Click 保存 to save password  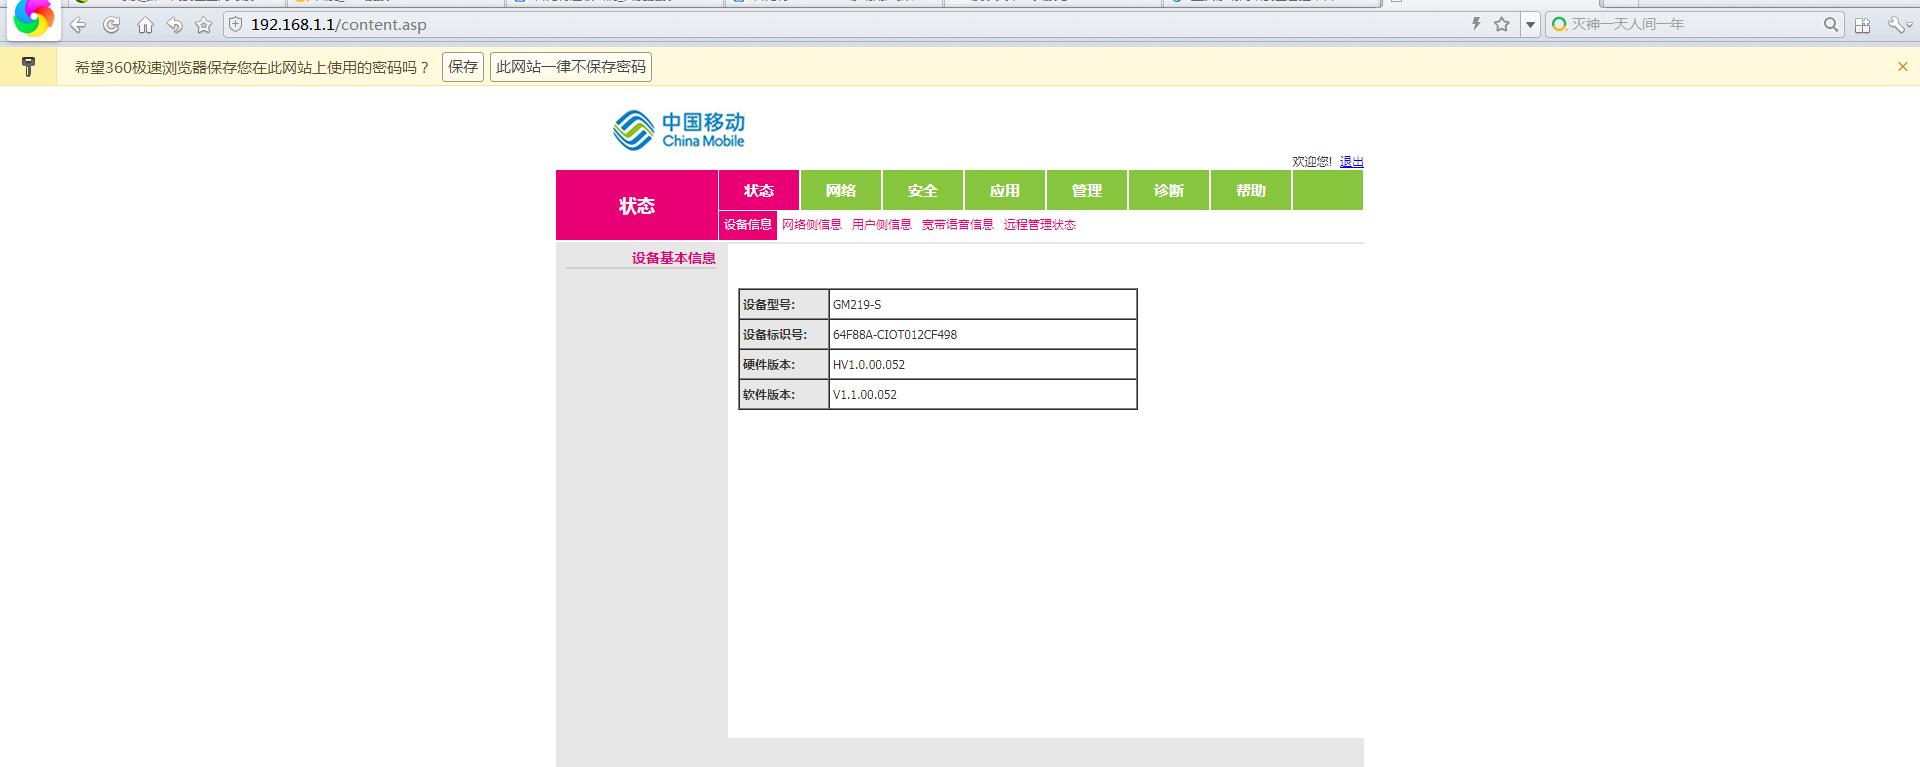[463, 67]
